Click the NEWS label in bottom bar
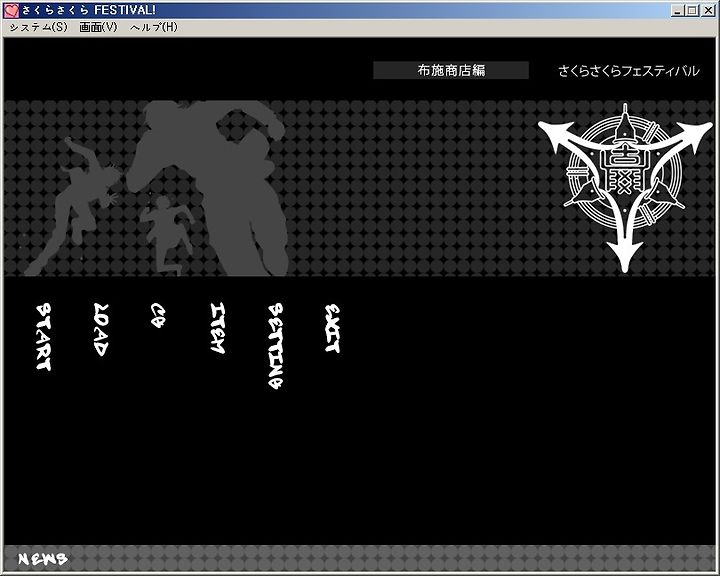 [x=42, y=559]
